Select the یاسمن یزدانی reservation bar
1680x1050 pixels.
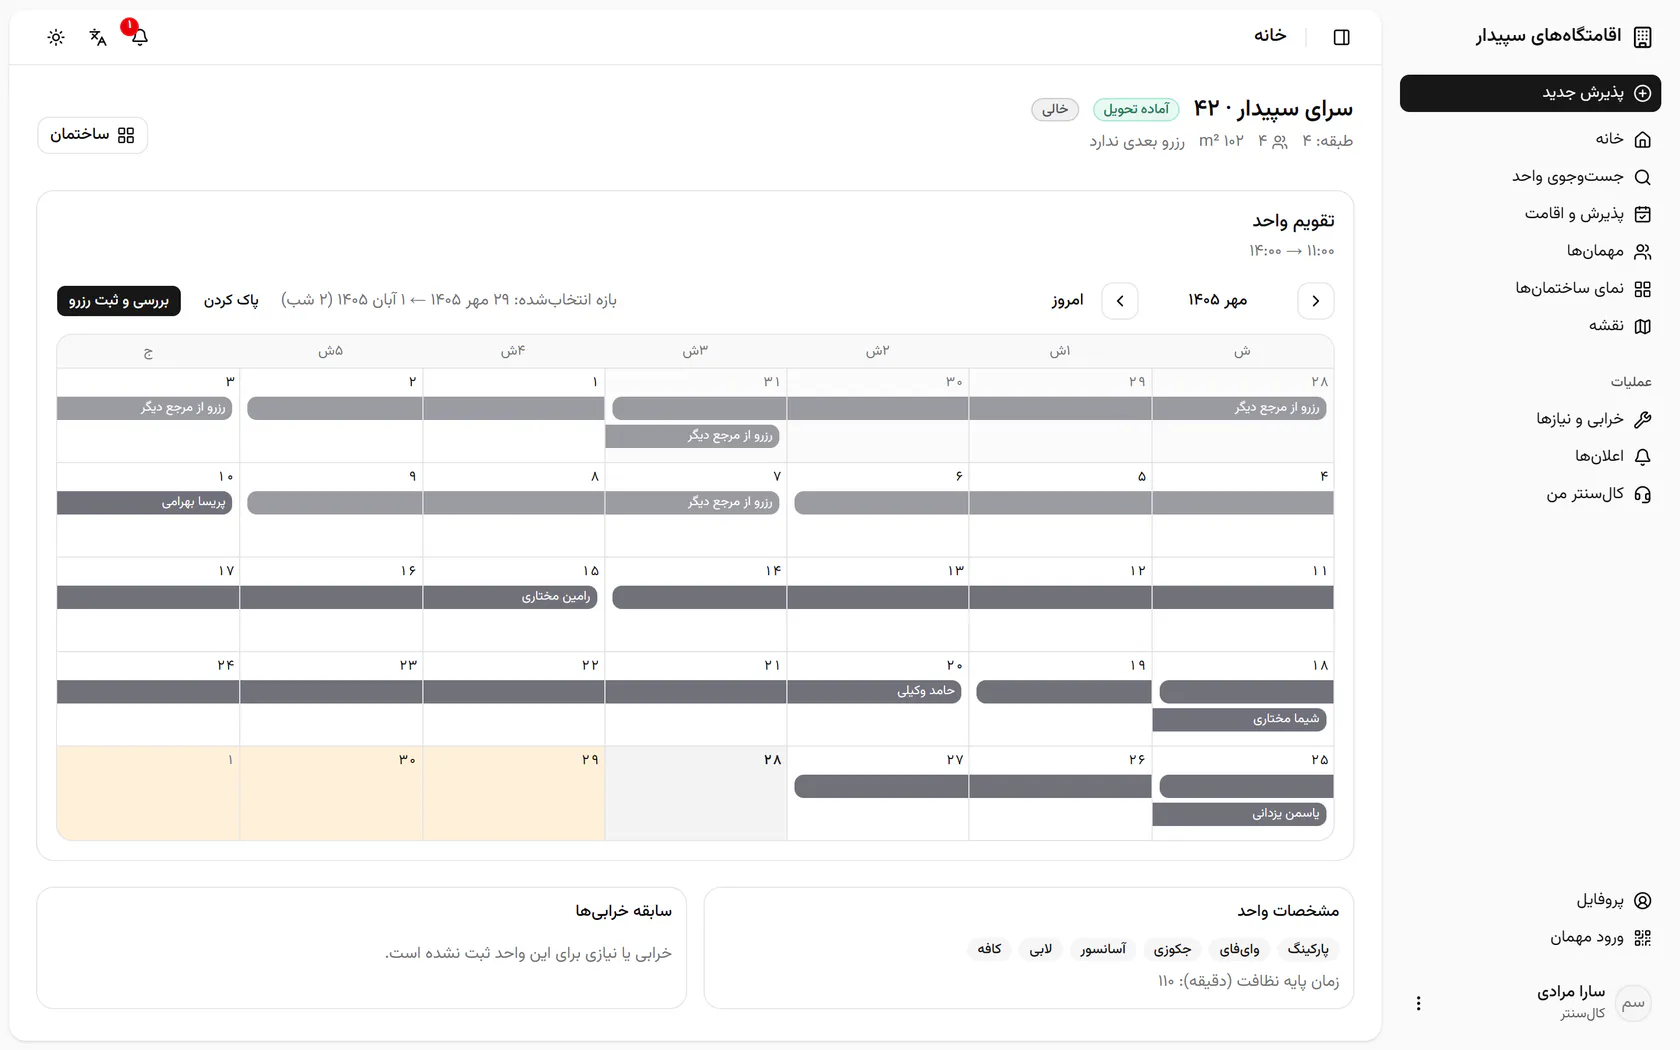tap(1240, 814)
